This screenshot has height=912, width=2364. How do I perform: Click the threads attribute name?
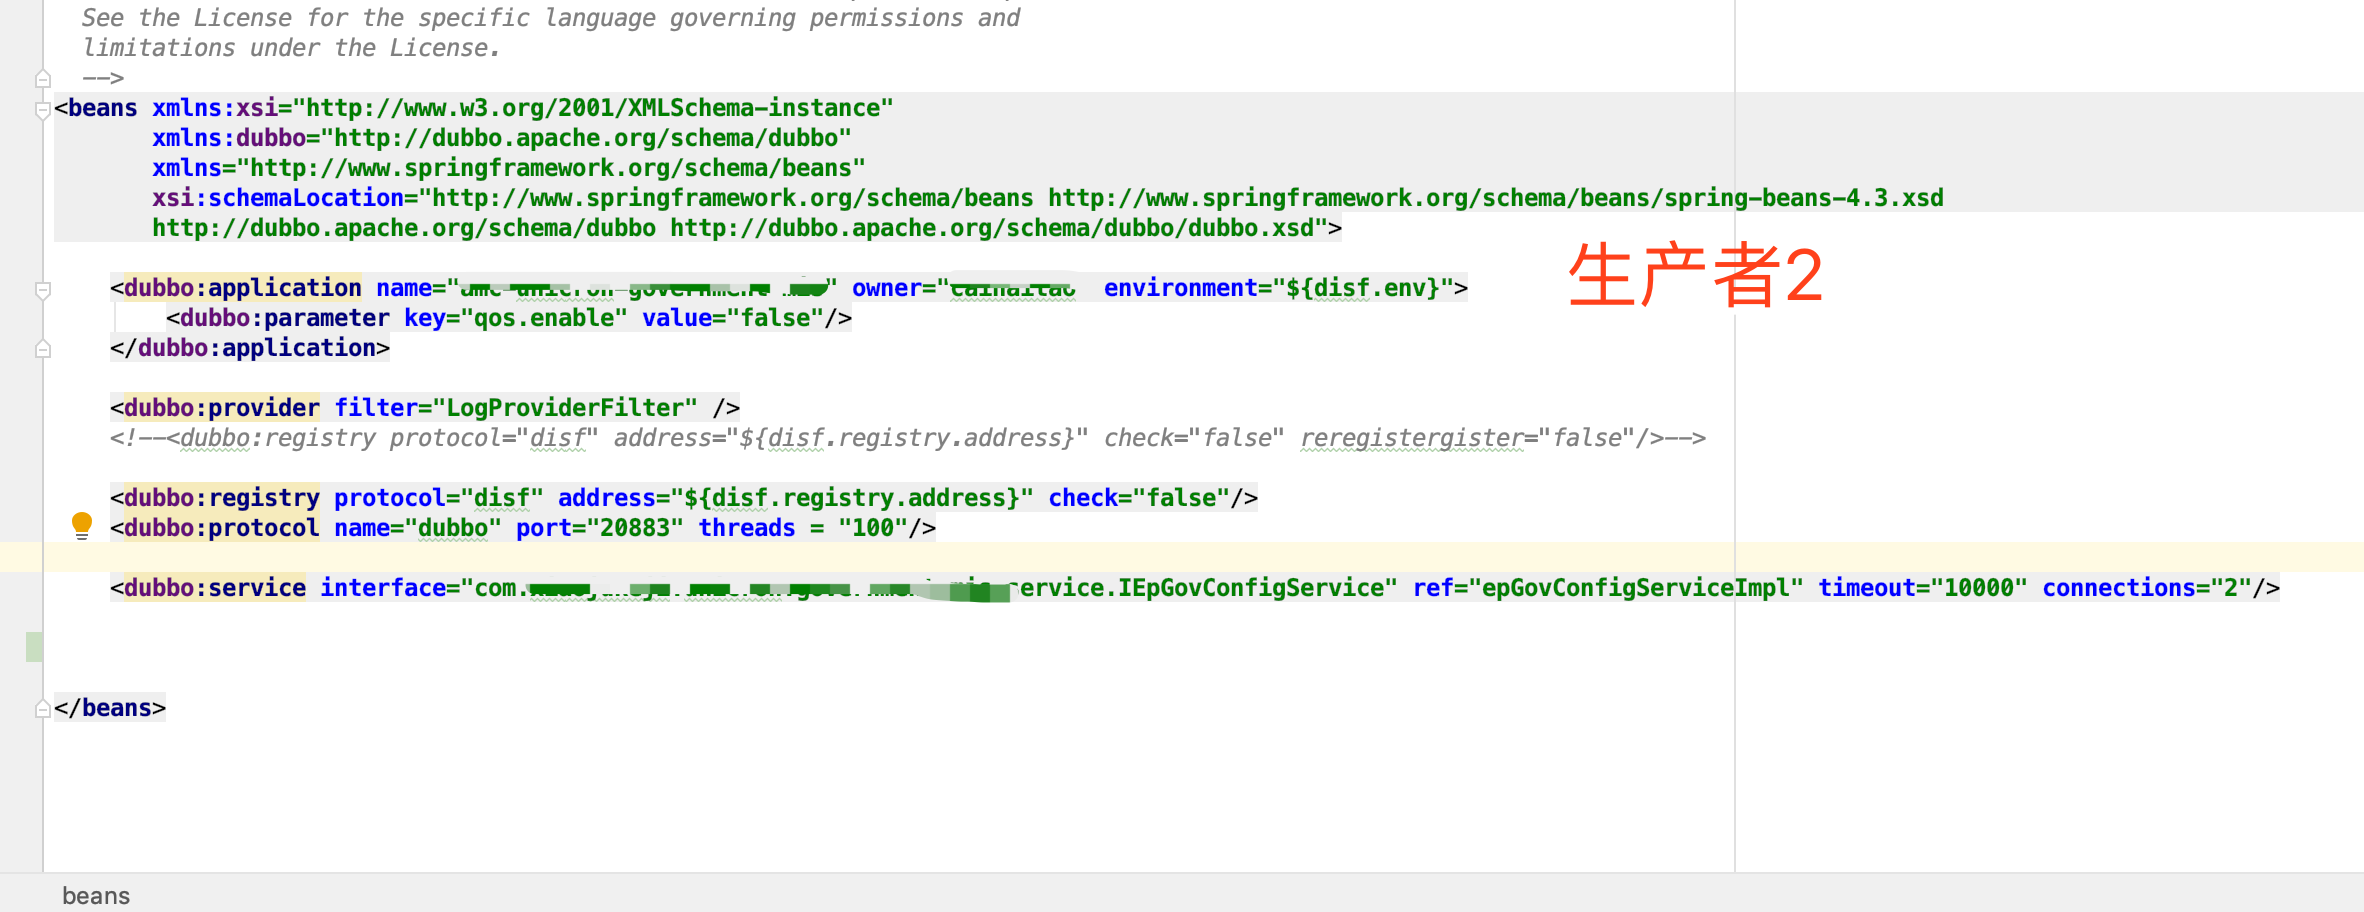747,528
